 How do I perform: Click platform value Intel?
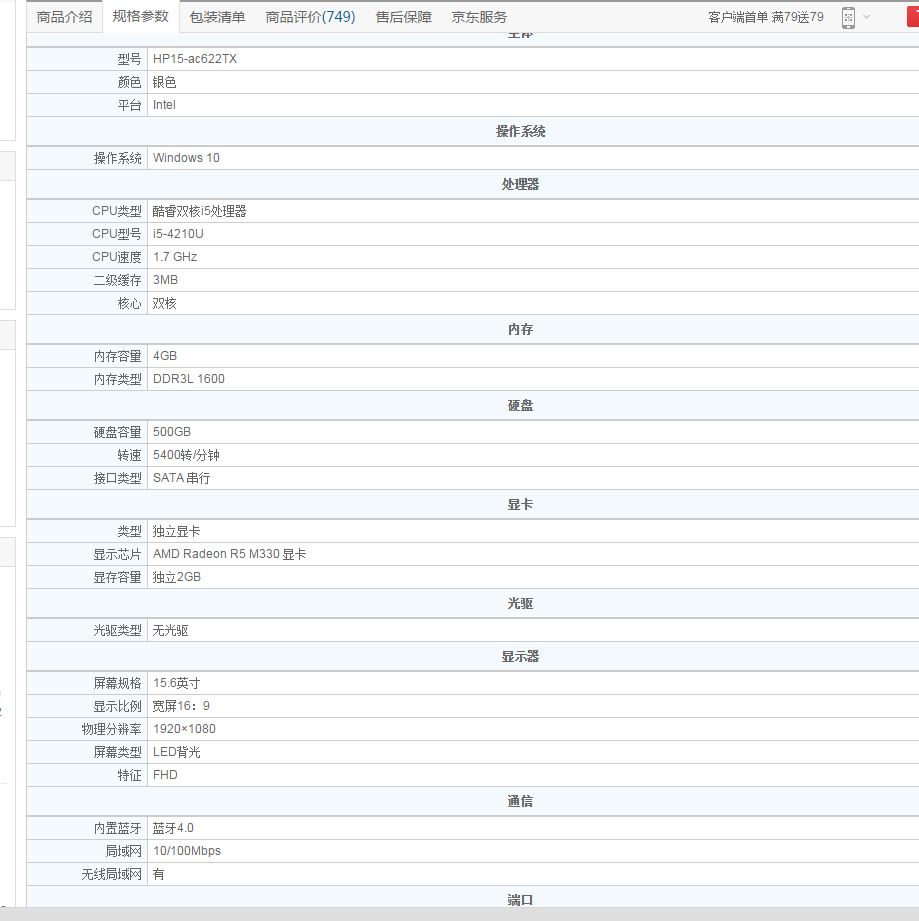tap(164, 105)
